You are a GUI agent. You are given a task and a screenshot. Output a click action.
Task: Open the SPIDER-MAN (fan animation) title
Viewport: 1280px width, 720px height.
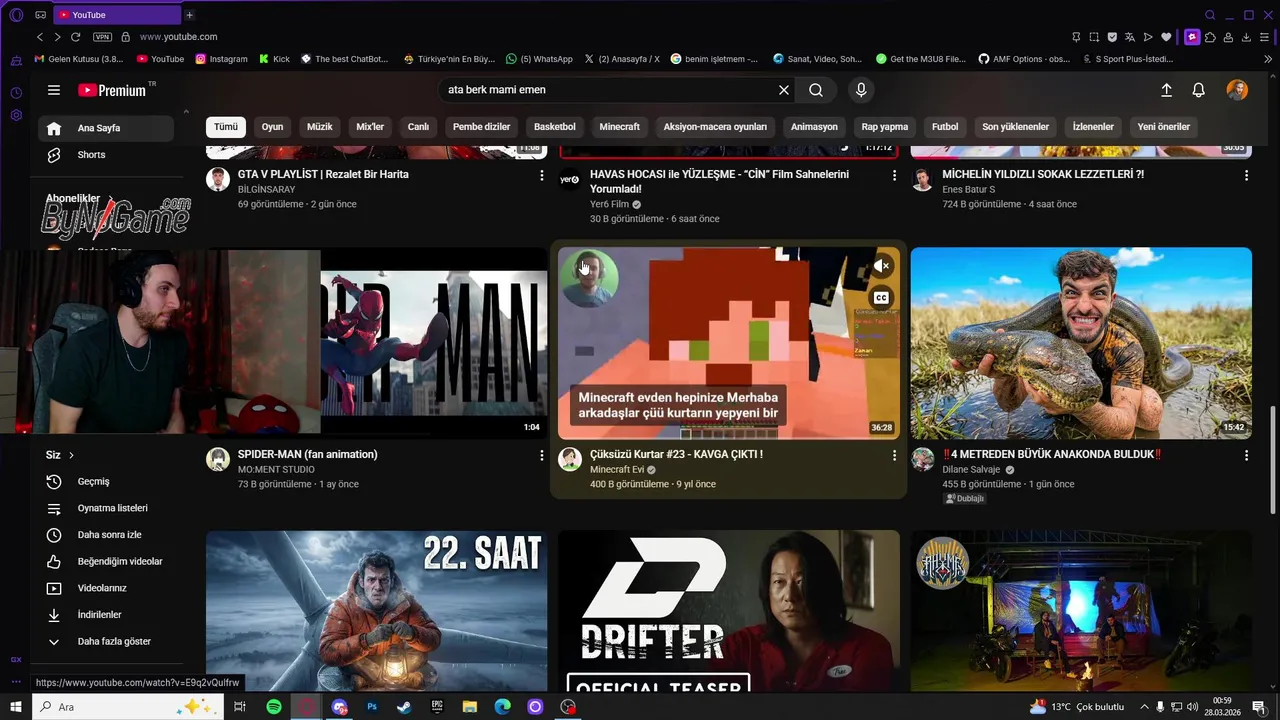[x=308, y=454]
